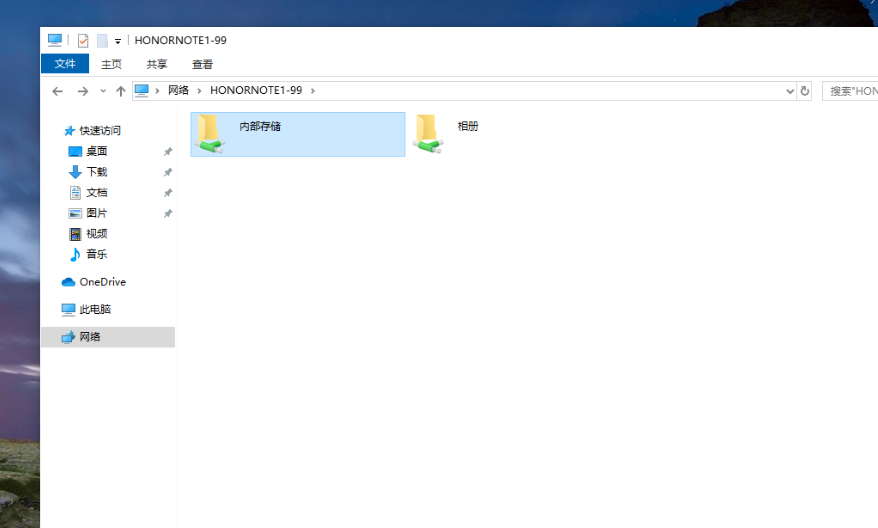
Task: Select the 相册 network folder
Action: tap(429, 134)
